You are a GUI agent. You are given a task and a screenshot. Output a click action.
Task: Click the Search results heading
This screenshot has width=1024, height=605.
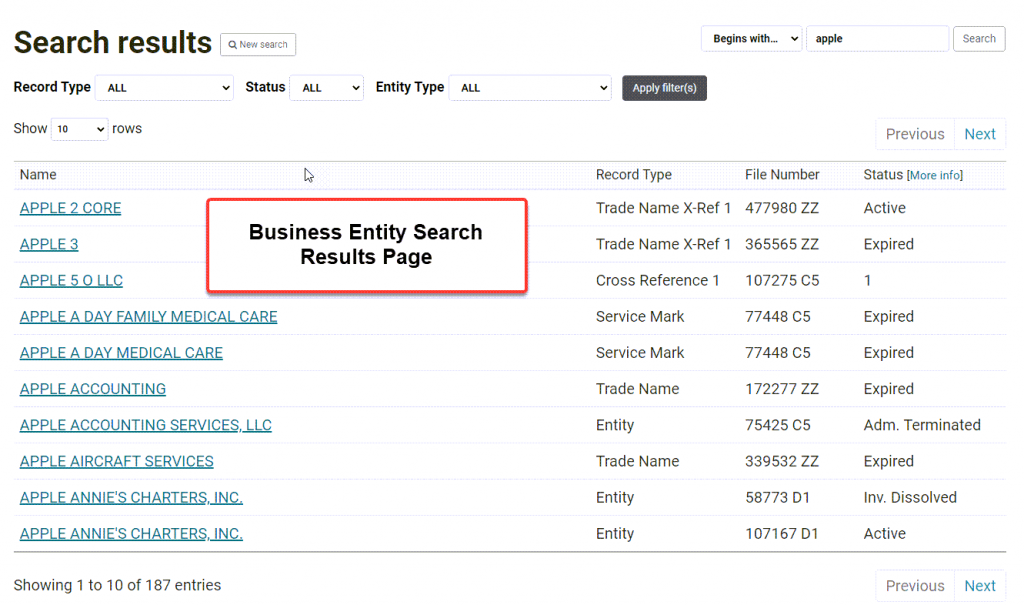point(113,42)
